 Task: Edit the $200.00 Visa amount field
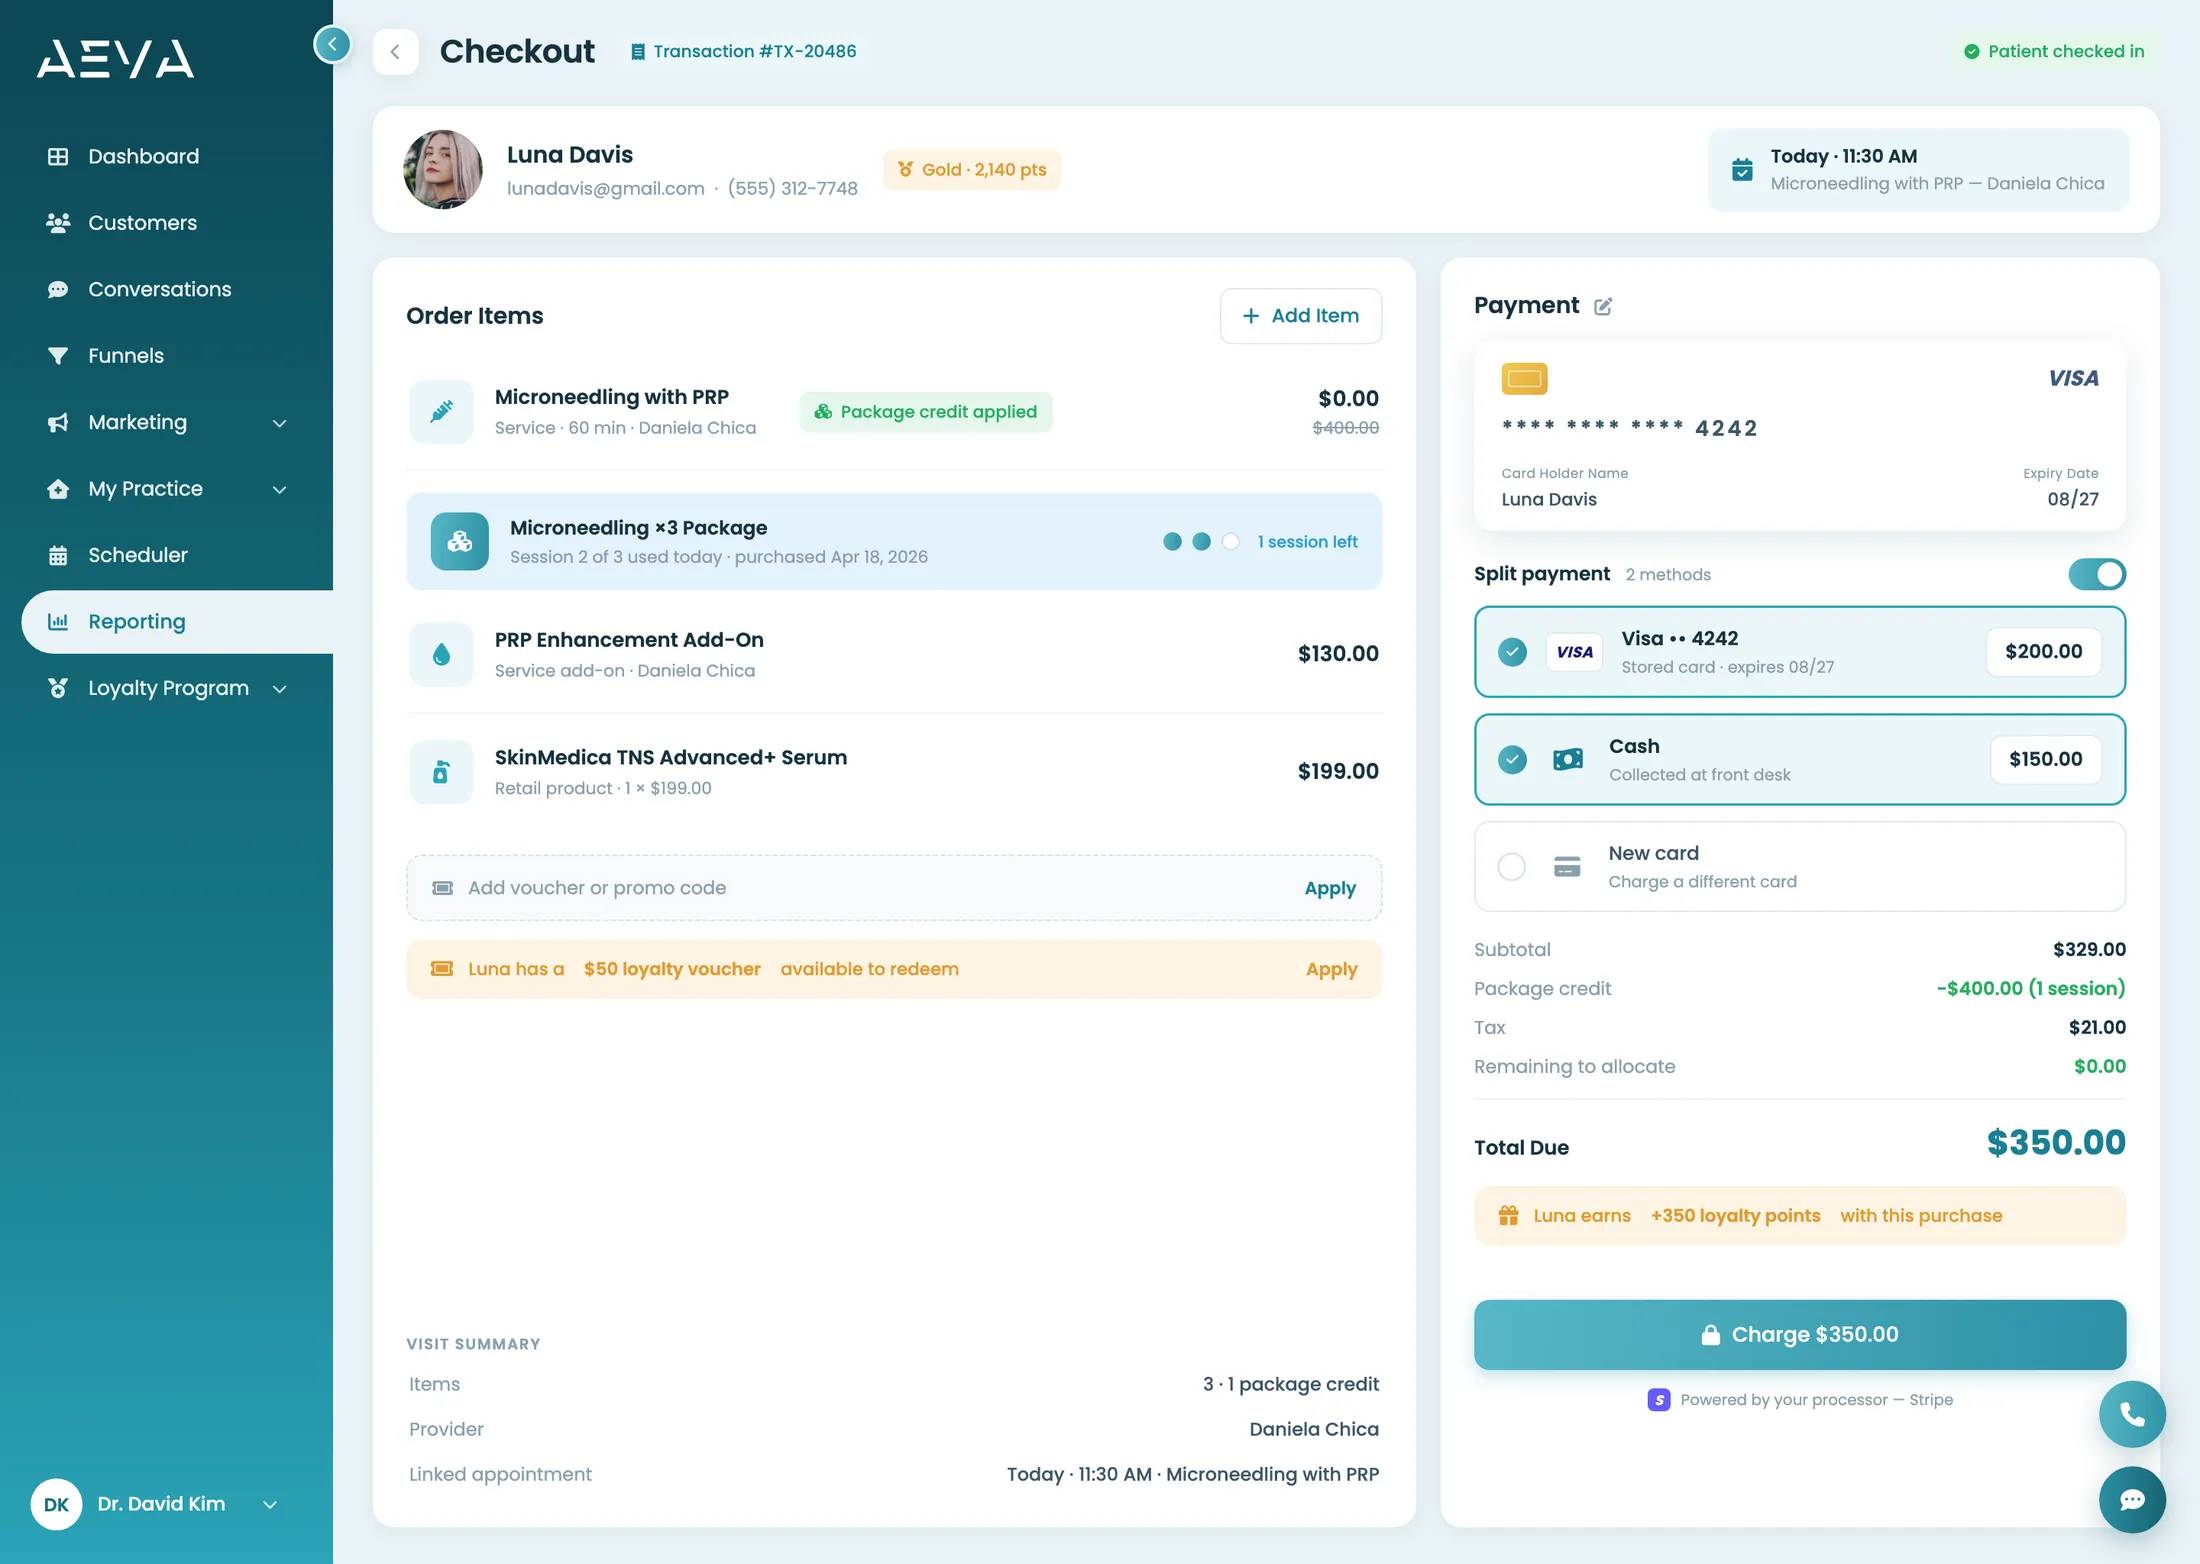(2043, 652)
